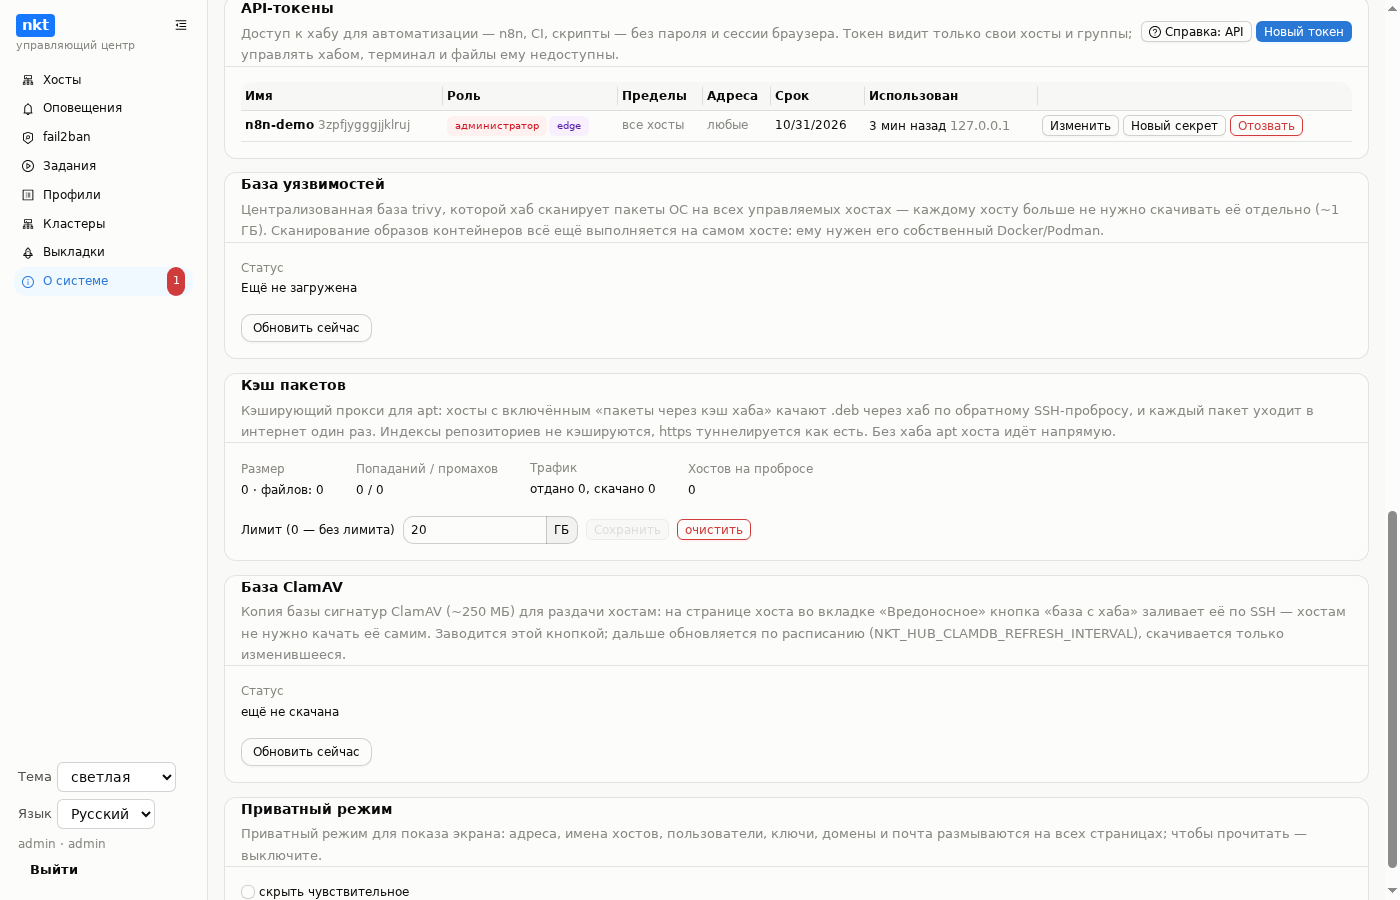Click Отозвать to revoke n8n-demo token
The width and height of the screenshot is (1400, 900).
click(1266, 126)
